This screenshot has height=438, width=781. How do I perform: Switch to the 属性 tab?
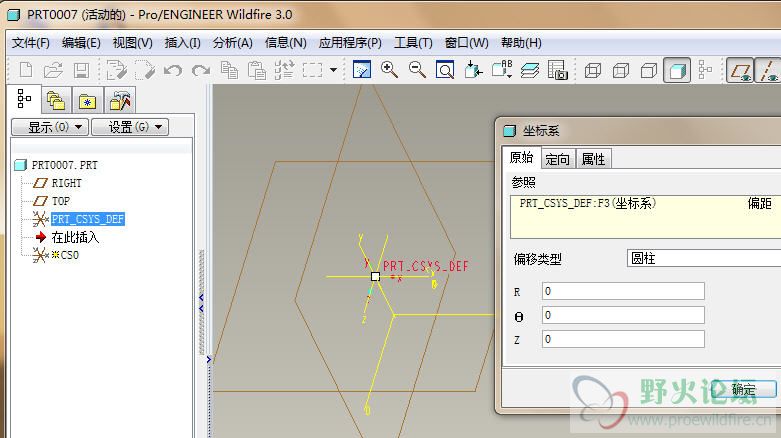(593, 159)
